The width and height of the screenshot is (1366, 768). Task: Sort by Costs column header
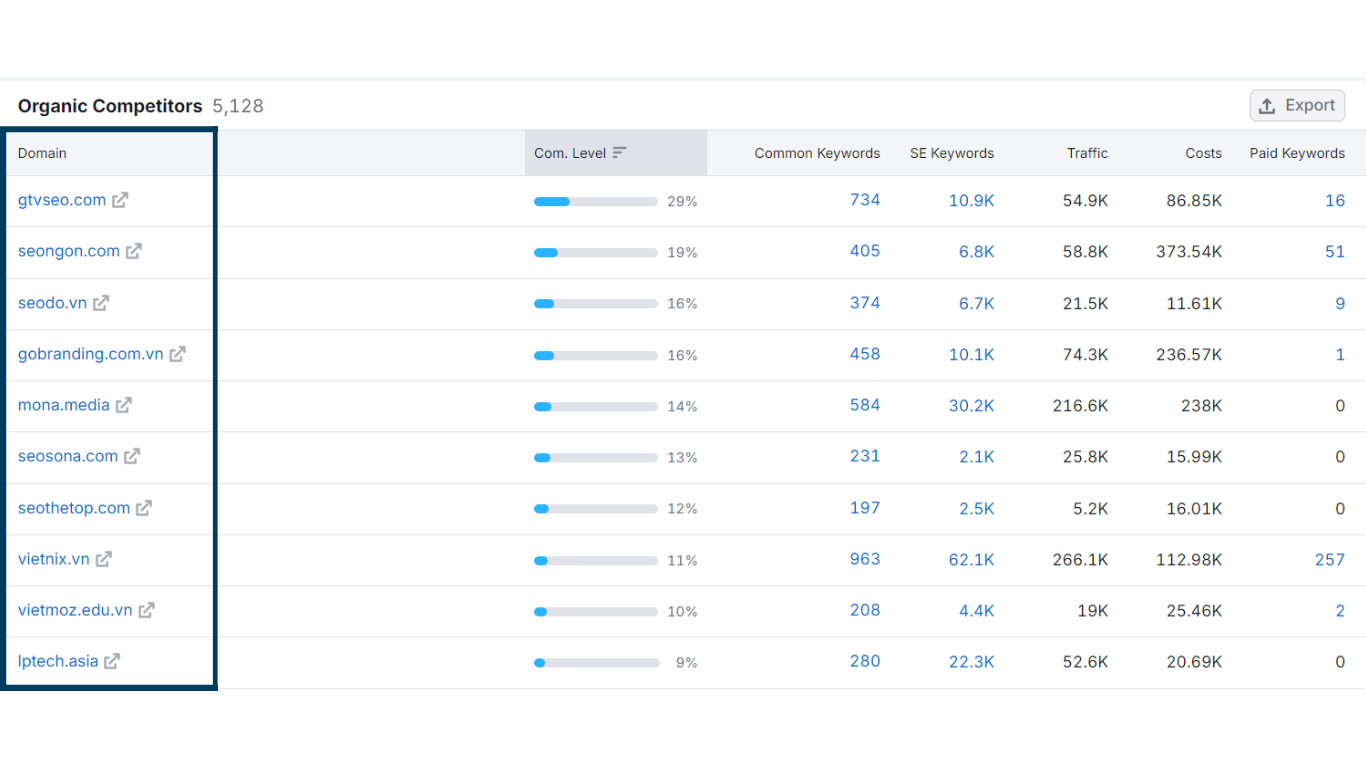pyautogui.click(x=1204, y=153)
